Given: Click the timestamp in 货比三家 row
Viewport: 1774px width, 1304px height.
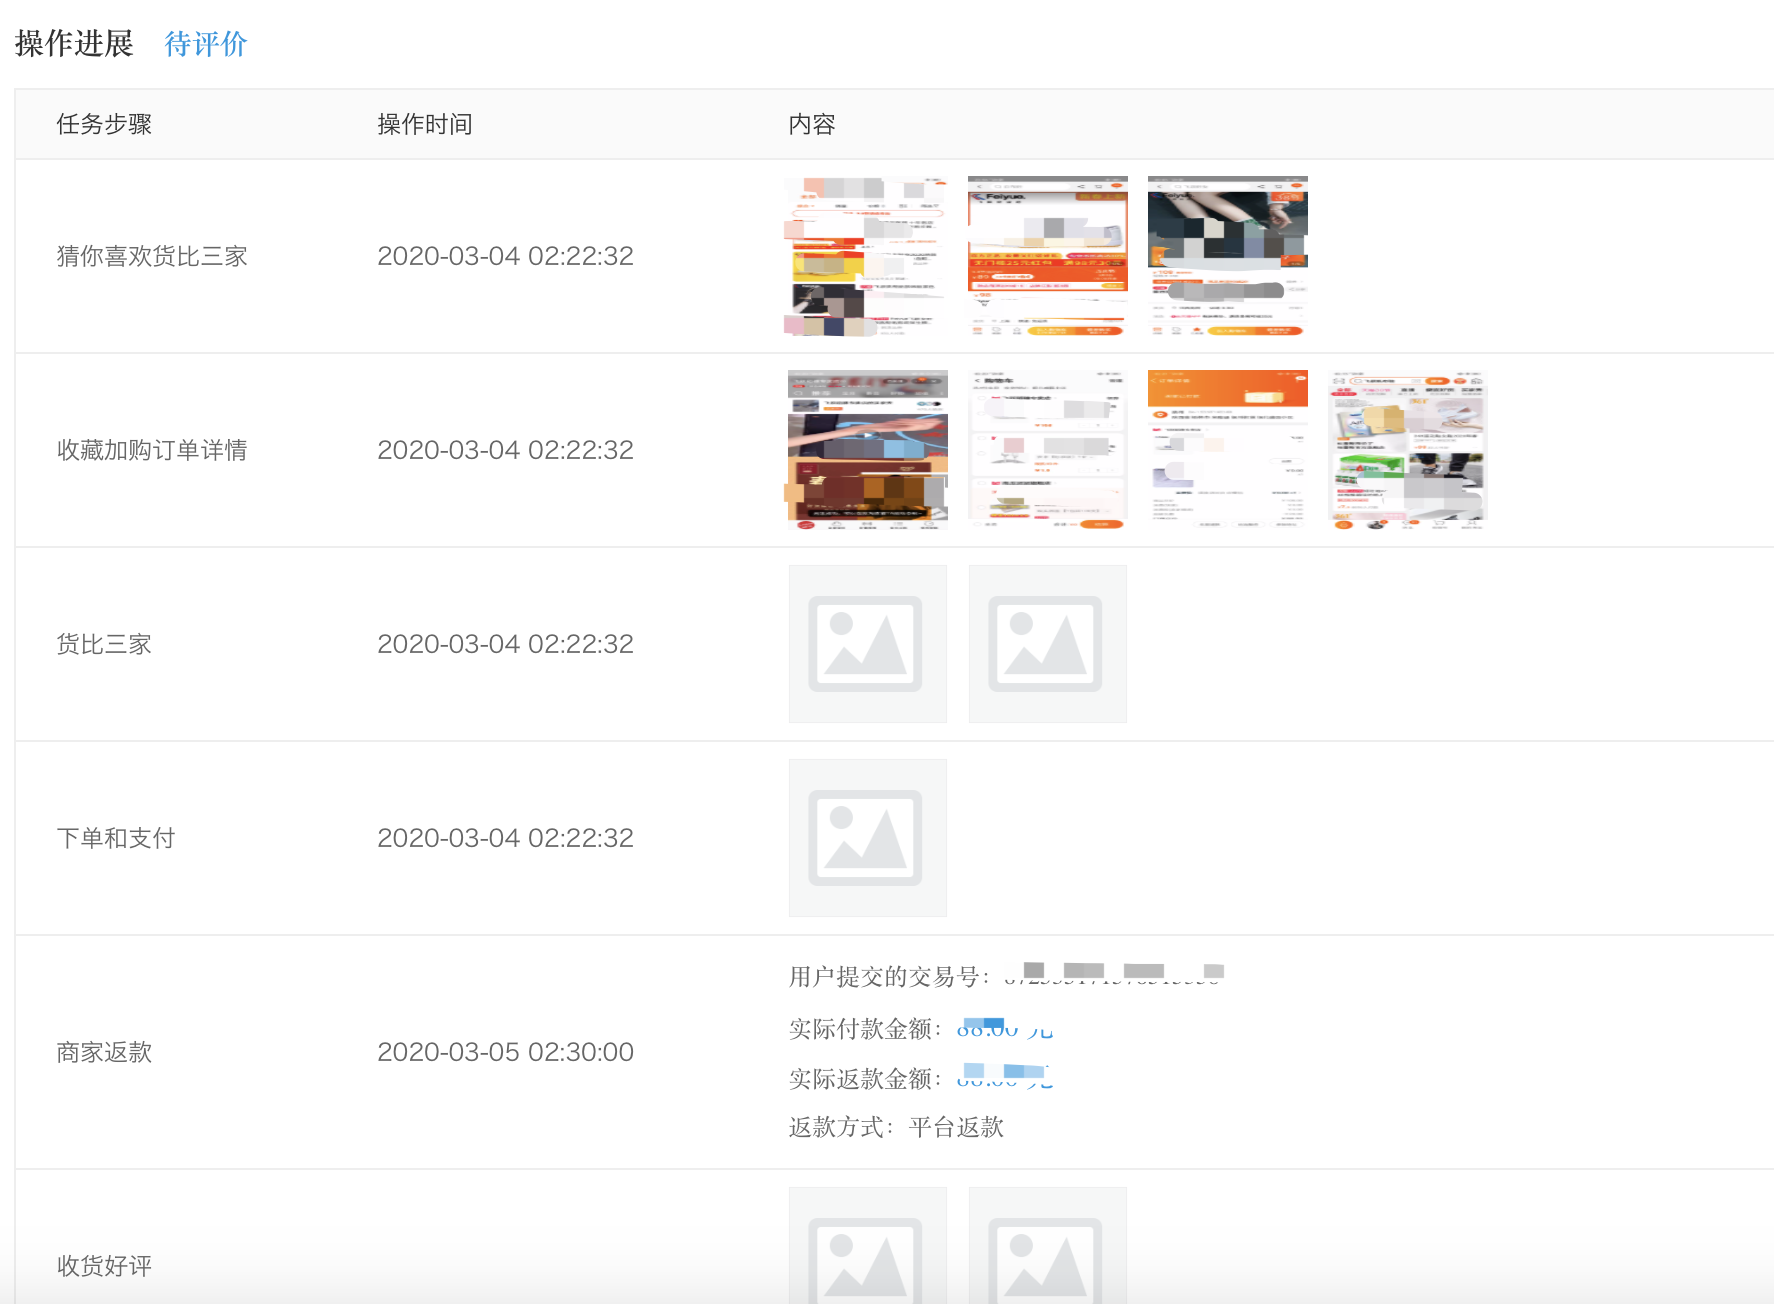Looking at the screenshot, I should 505,644.
